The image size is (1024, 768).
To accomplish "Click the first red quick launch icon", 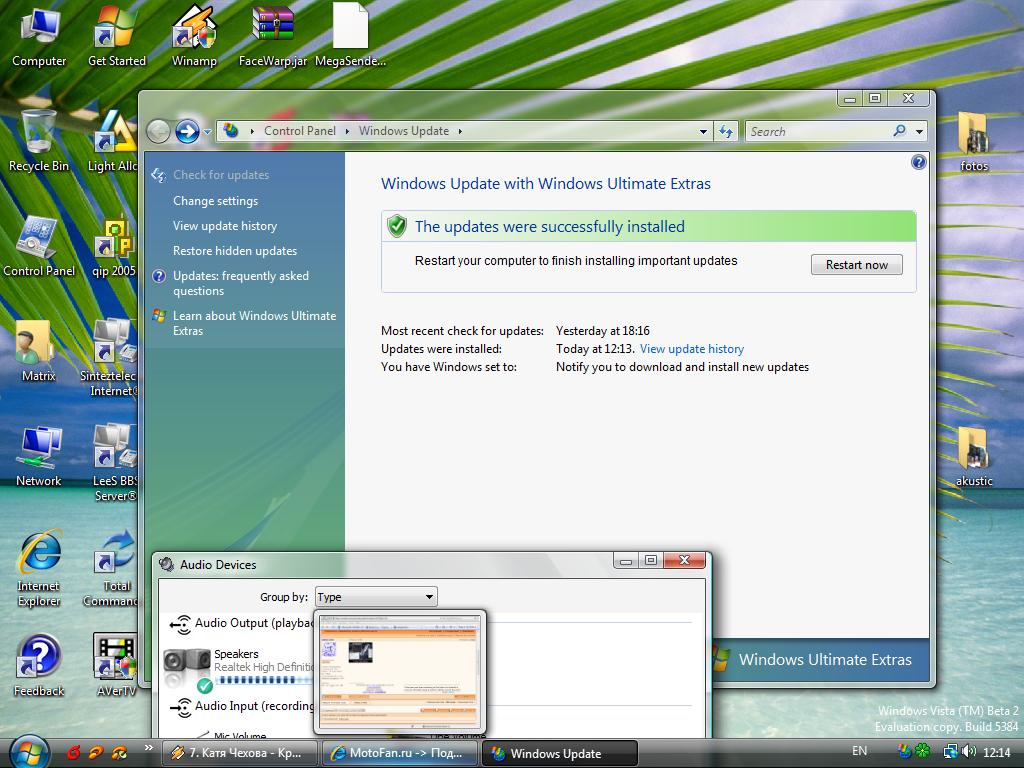I will point(73,752).
